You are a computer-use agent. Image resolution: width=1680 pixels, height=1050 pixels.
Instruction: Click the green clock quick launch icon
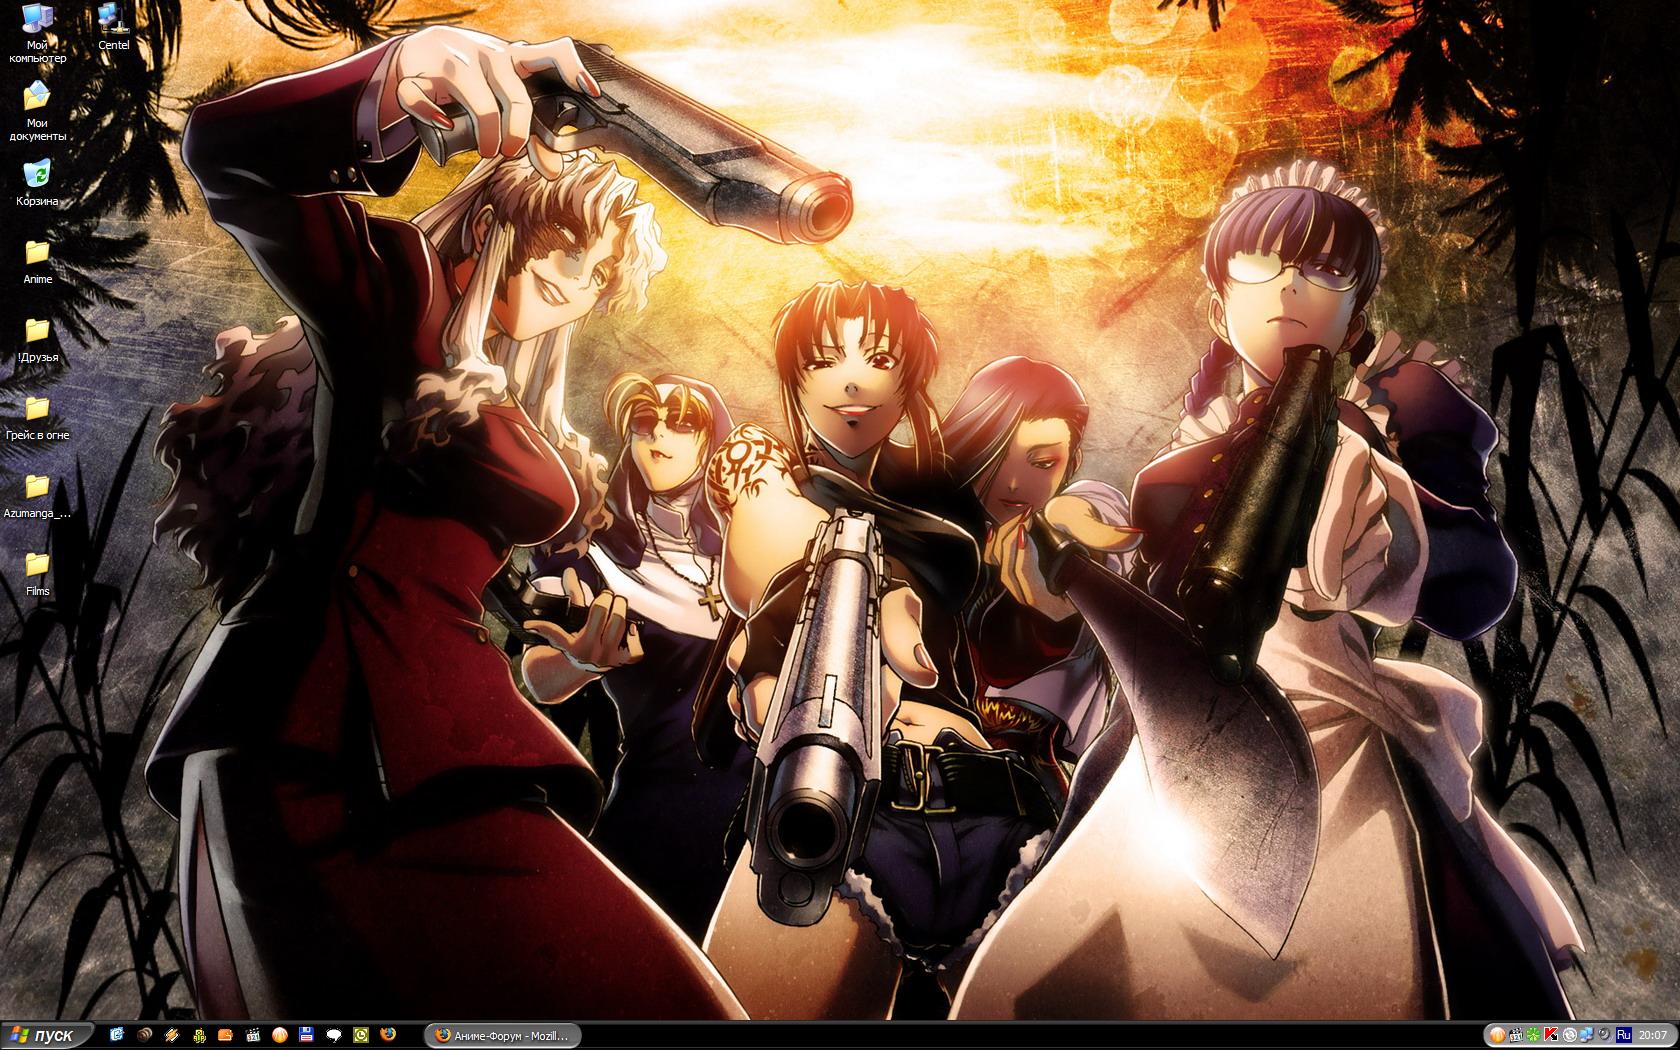[361, 1035]
